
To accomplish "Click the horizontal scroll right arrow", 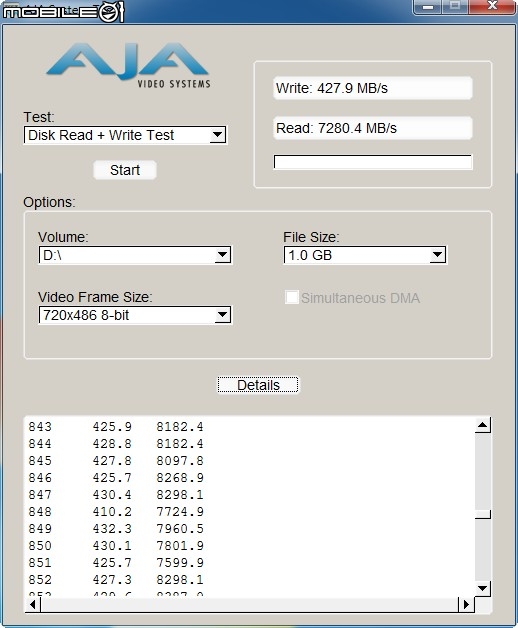I will point(466,604).
